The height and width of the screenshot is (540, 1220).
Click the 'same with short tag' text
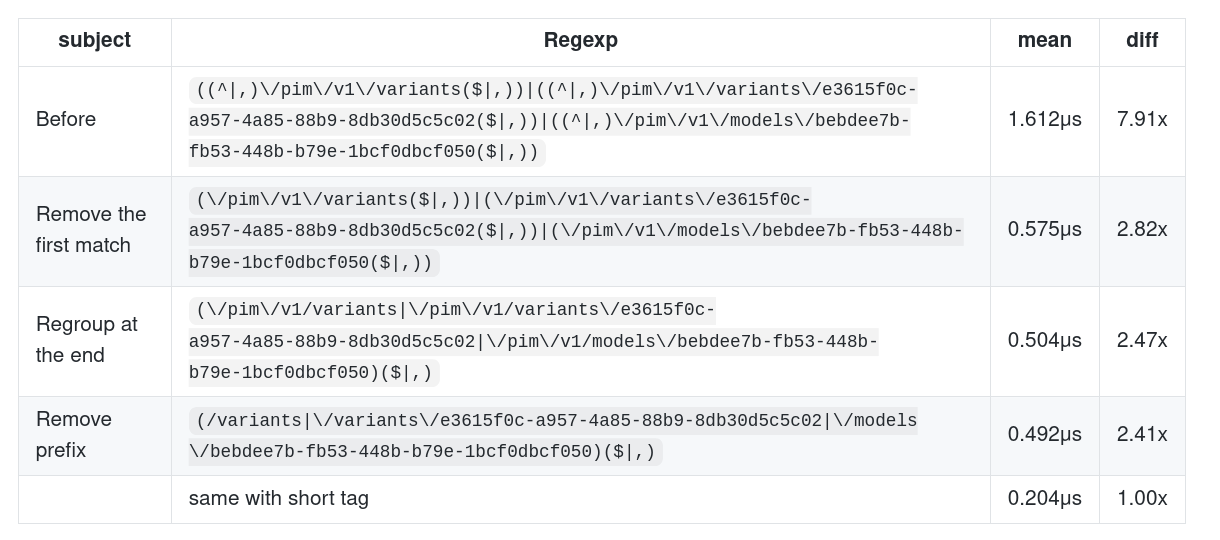(279, 498)
